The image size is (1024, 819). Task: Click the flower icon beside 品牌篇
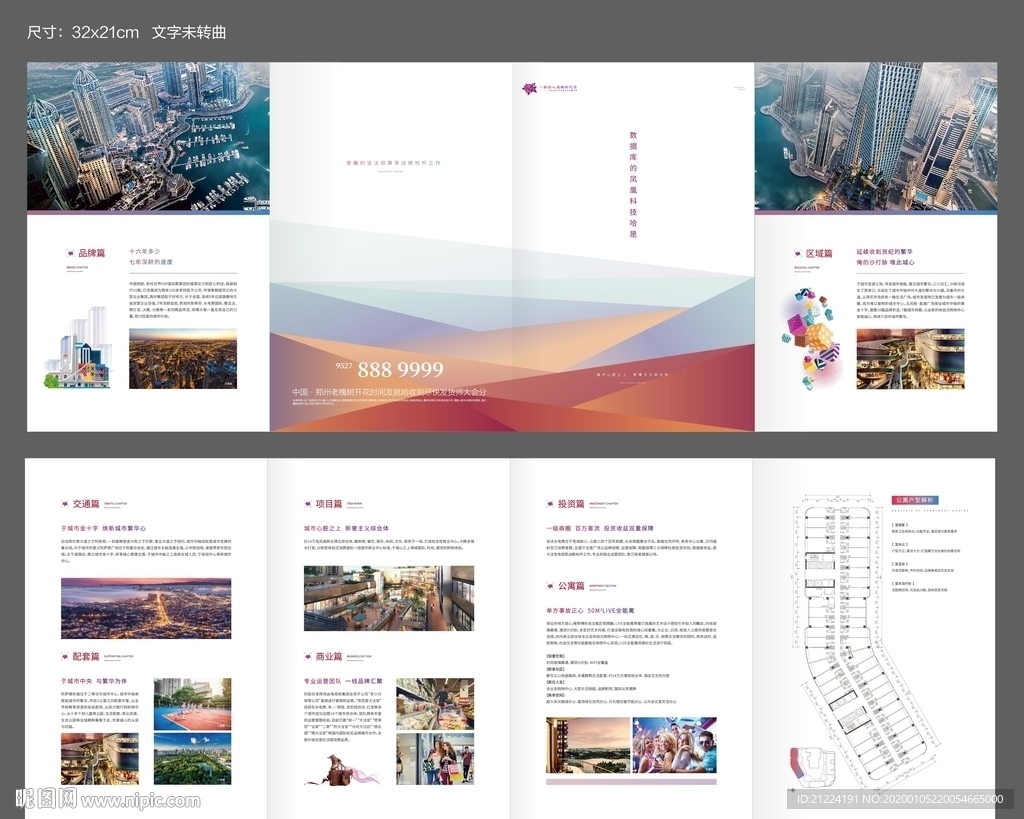pyautogui.click(x=71, y=253)
